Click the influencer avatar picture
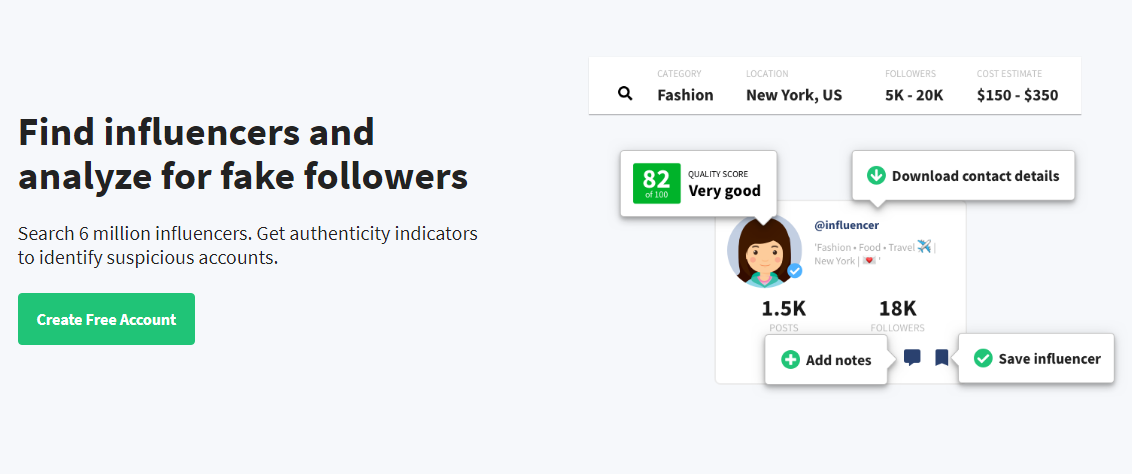This screenshot has width=1132, height=474. click(765, 251)
